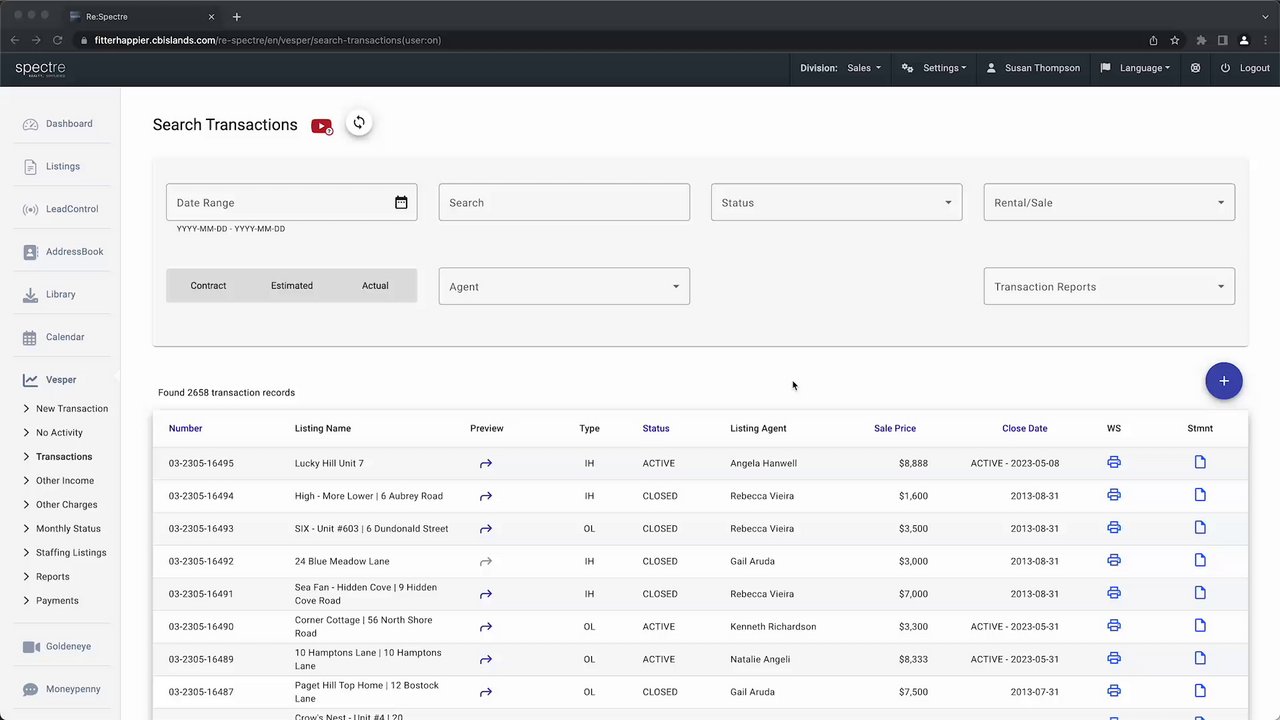Click the printer worksheet icon for Lucky Hill Unit 7
Viewport: 1280px width, 720px height.
[1114, 462]
